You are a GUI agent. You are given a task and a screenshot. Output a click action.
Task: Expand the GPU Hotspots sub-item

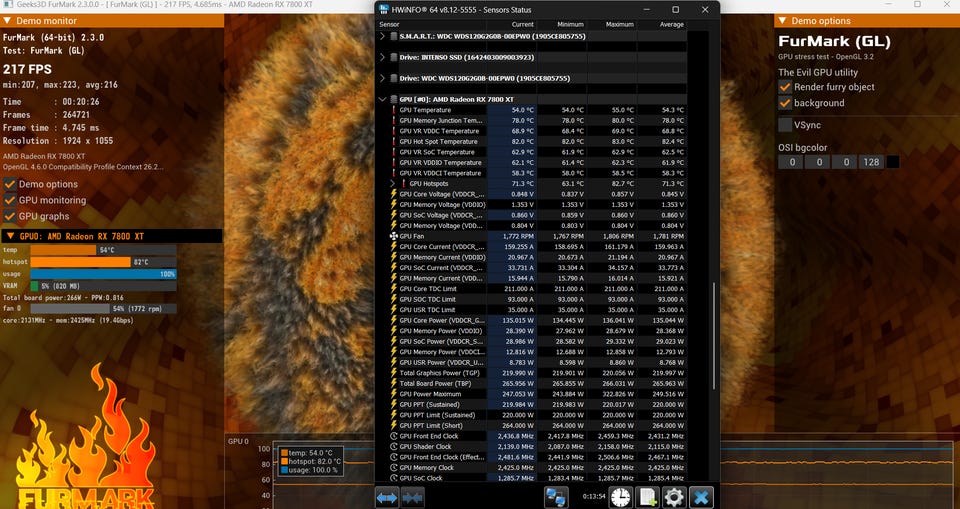pos(392,183)
